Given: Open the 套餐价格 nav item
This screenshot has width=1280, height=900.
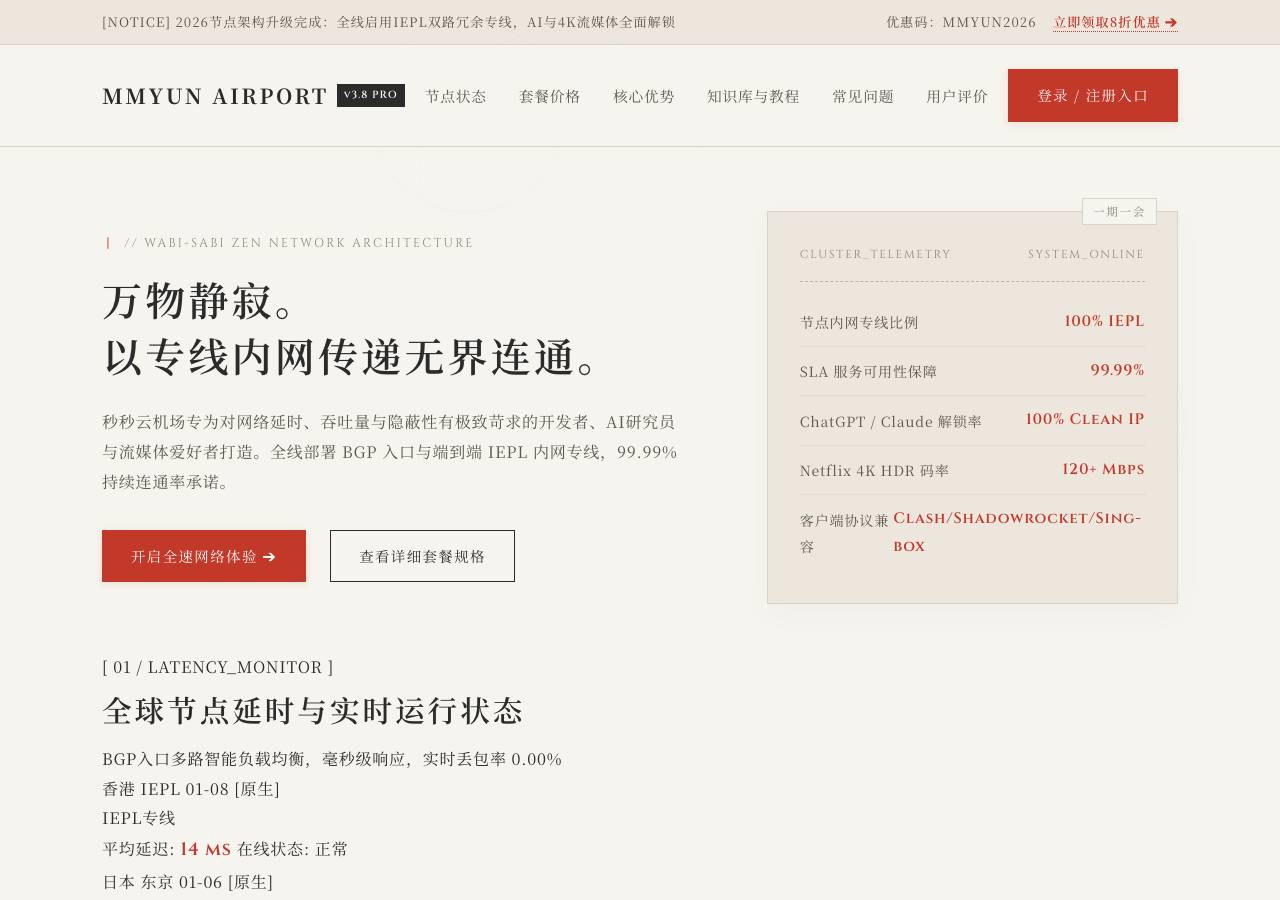Looking at the screenshot, I should (550, 96).
